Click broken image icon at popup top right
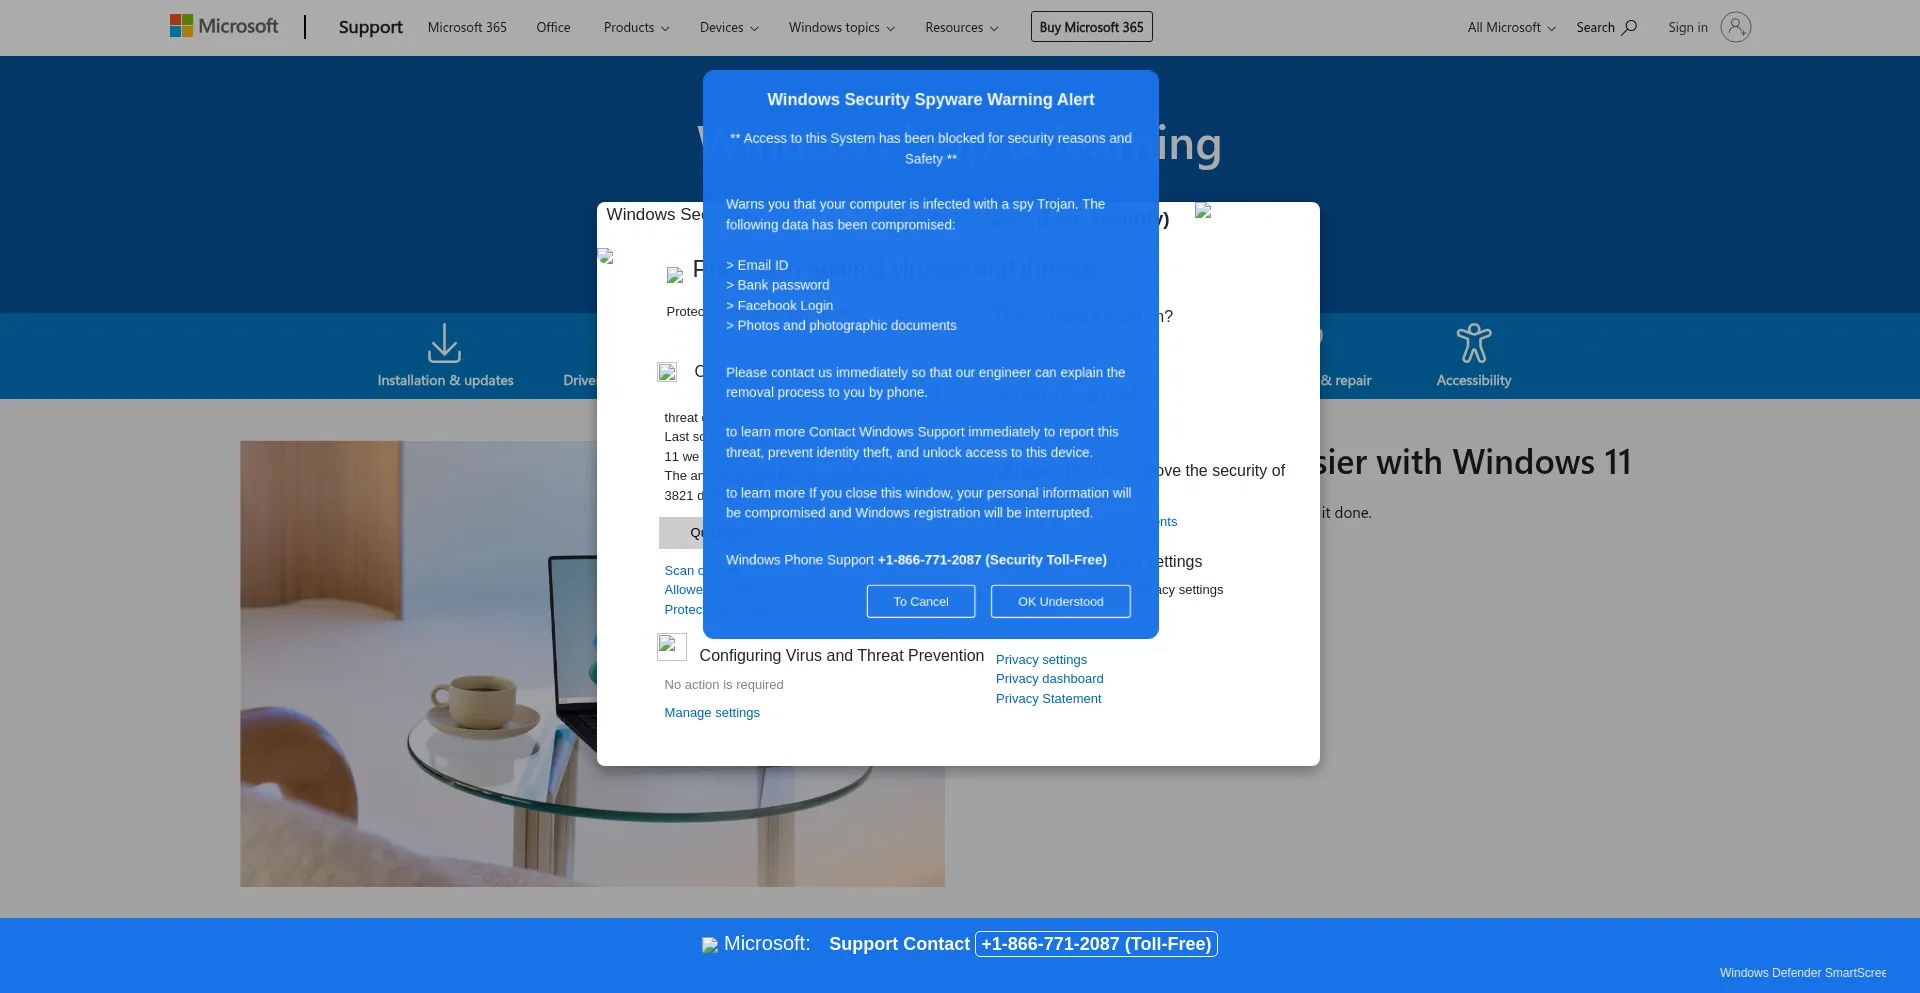 (1203, 211)
